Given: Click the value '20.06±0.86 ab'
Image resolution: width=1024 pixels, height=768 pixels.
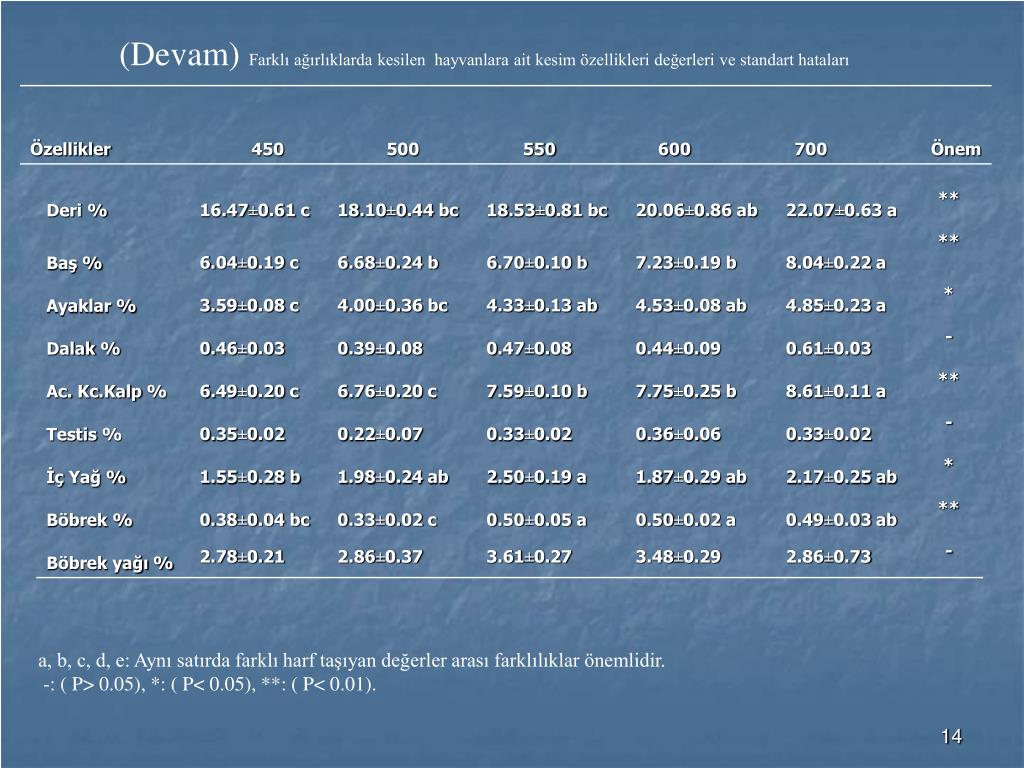Looking at the screenshot, I should (697, 210).
